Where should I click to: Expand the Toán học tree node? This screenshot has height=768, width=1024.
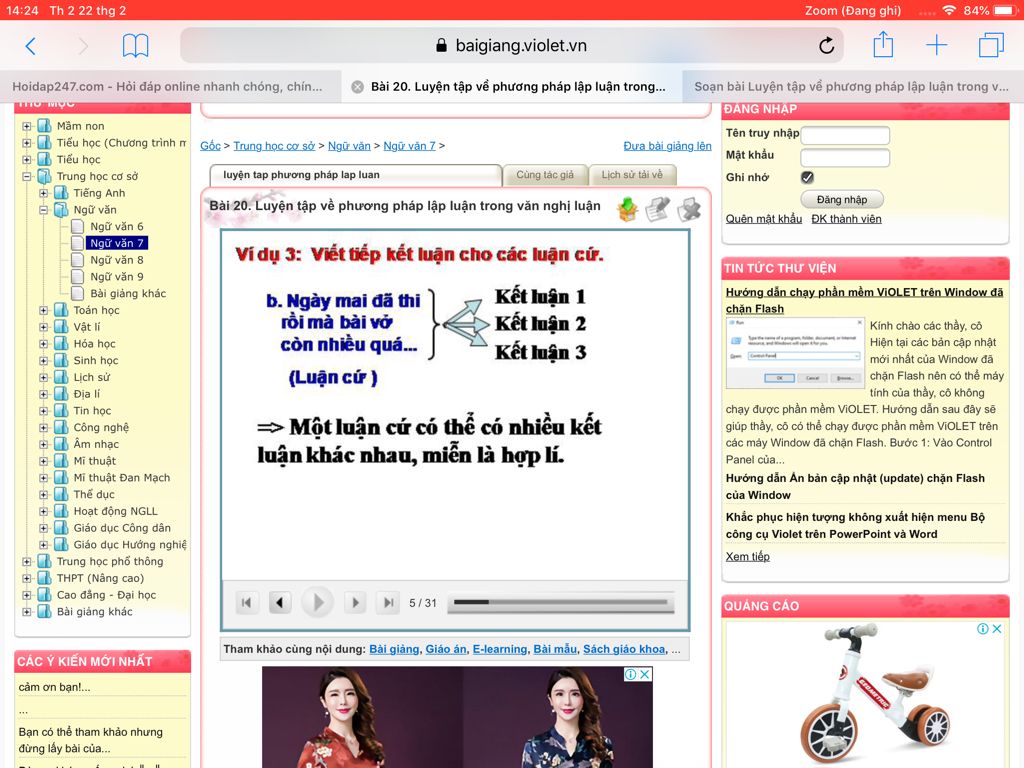pyautogui.click(x=44, y=310)
